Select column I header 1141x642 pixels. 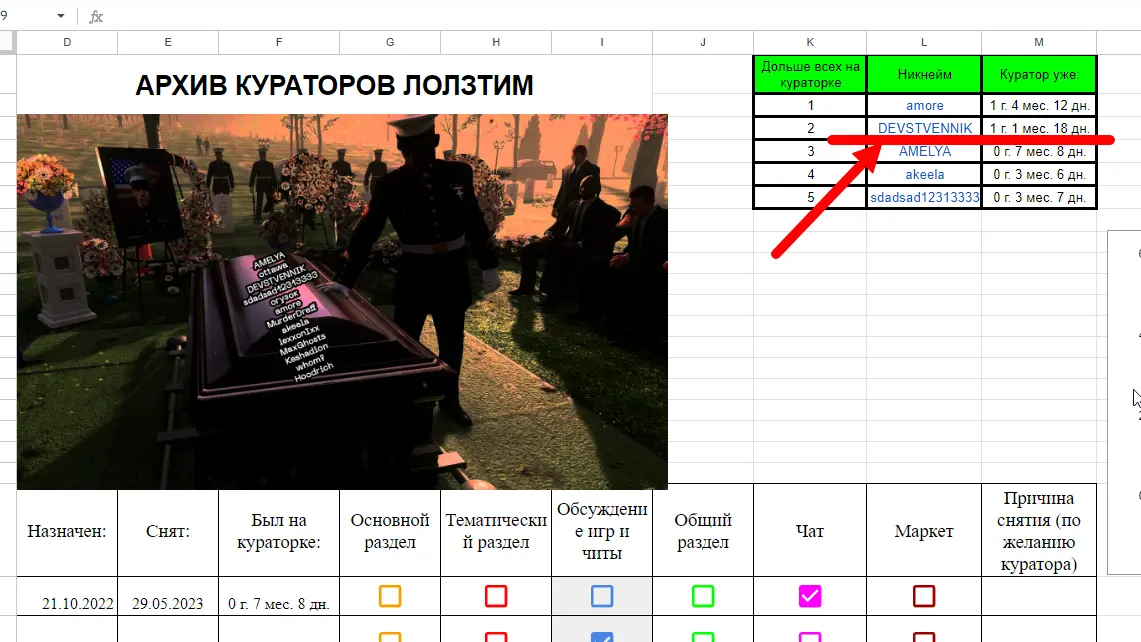(602, 42)
